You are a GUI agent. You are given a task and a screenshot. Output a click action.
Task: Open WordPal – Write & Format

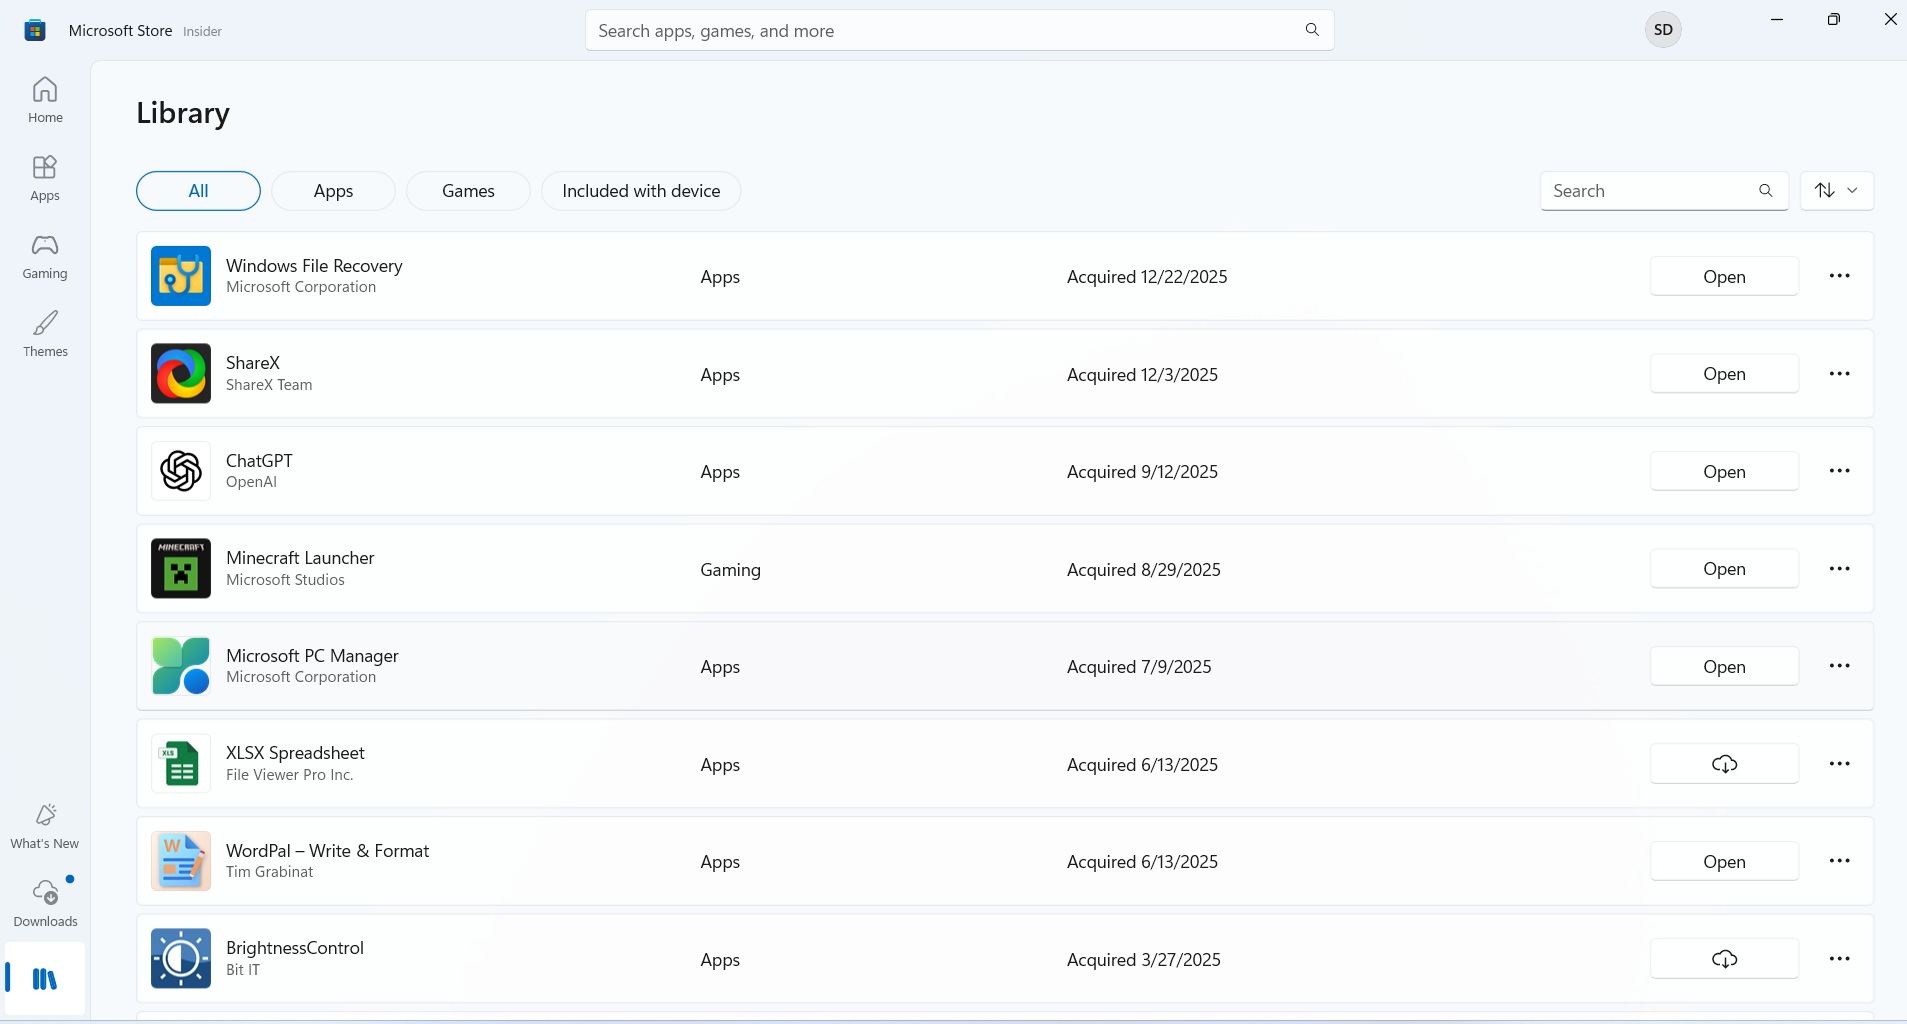point(1724,862)
